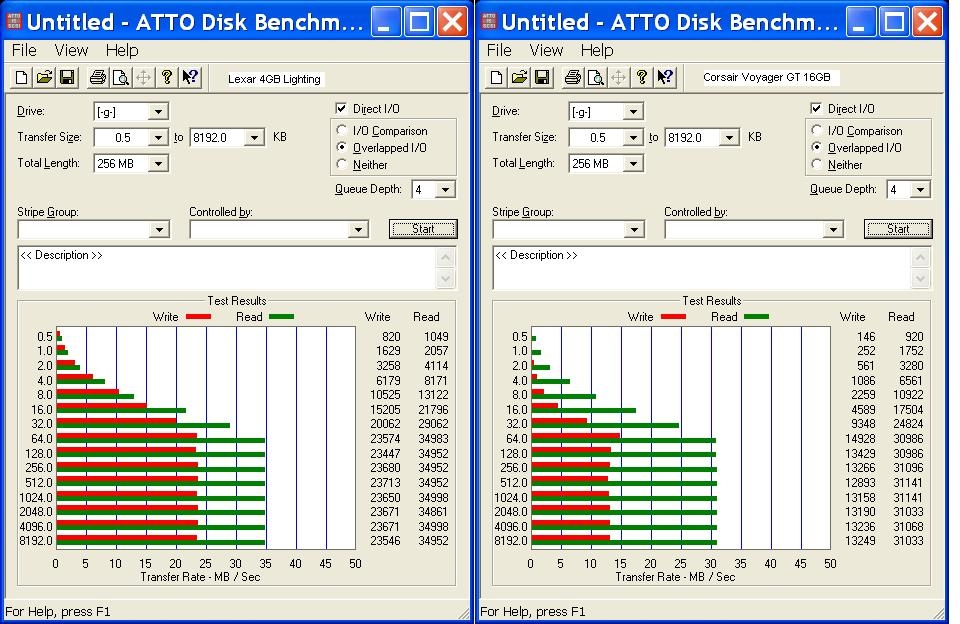Image resolution: width=960 pixels, height=624 pixels.
Task: Open File menu in Lexar window
Action: point(24,50)
